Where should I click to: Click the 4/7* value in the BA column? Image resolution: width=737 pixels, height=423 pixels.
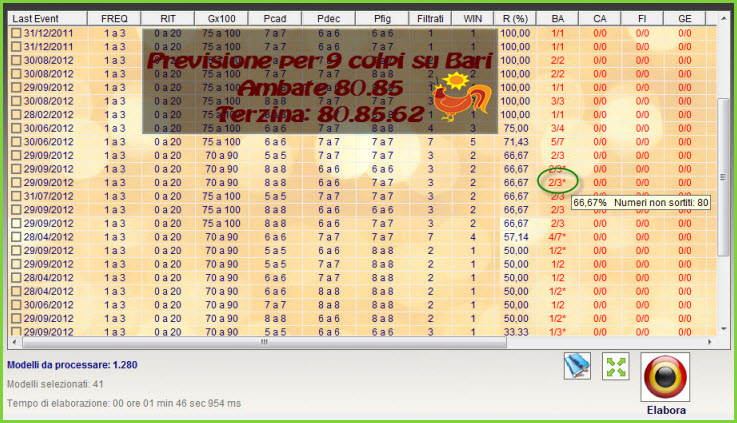click(557, 237)
